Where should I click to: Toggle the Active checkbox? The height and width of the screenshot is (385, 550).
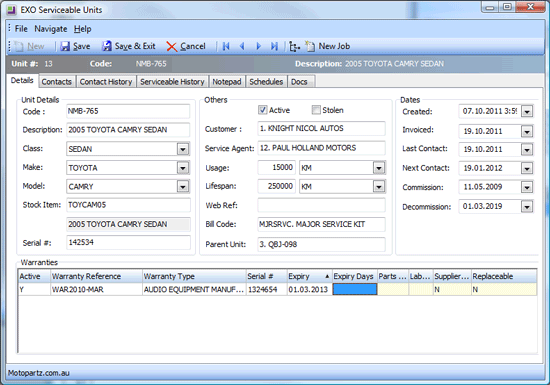[263, 110]
